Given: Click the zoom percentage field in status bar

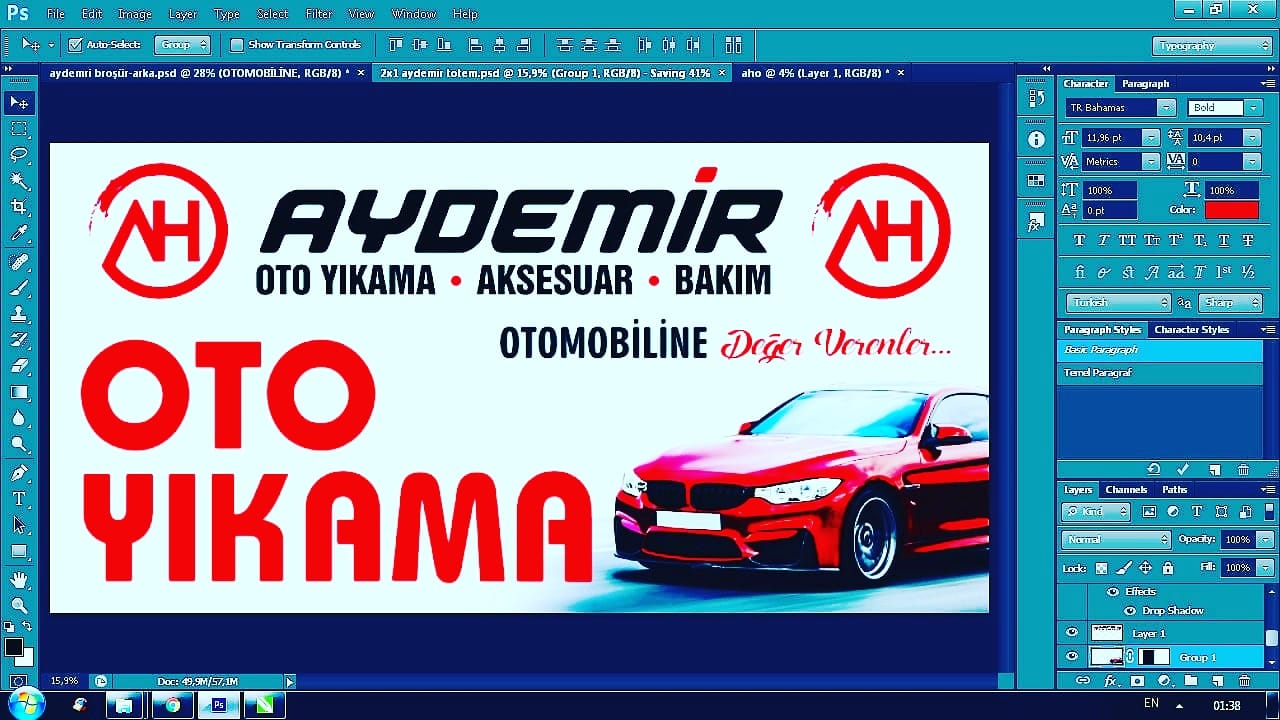Looking at the screenshot, I should [x=65, y=681].
